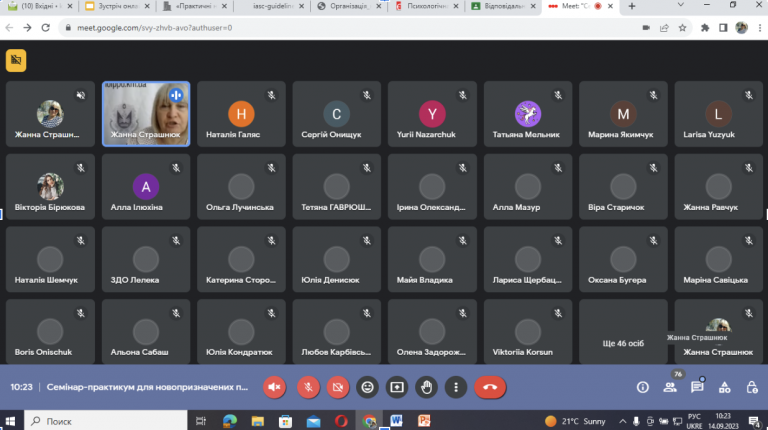Screen dimensions: 768x430
Task: Expand hidden system tray icons arrow
Action: (623, 421)
